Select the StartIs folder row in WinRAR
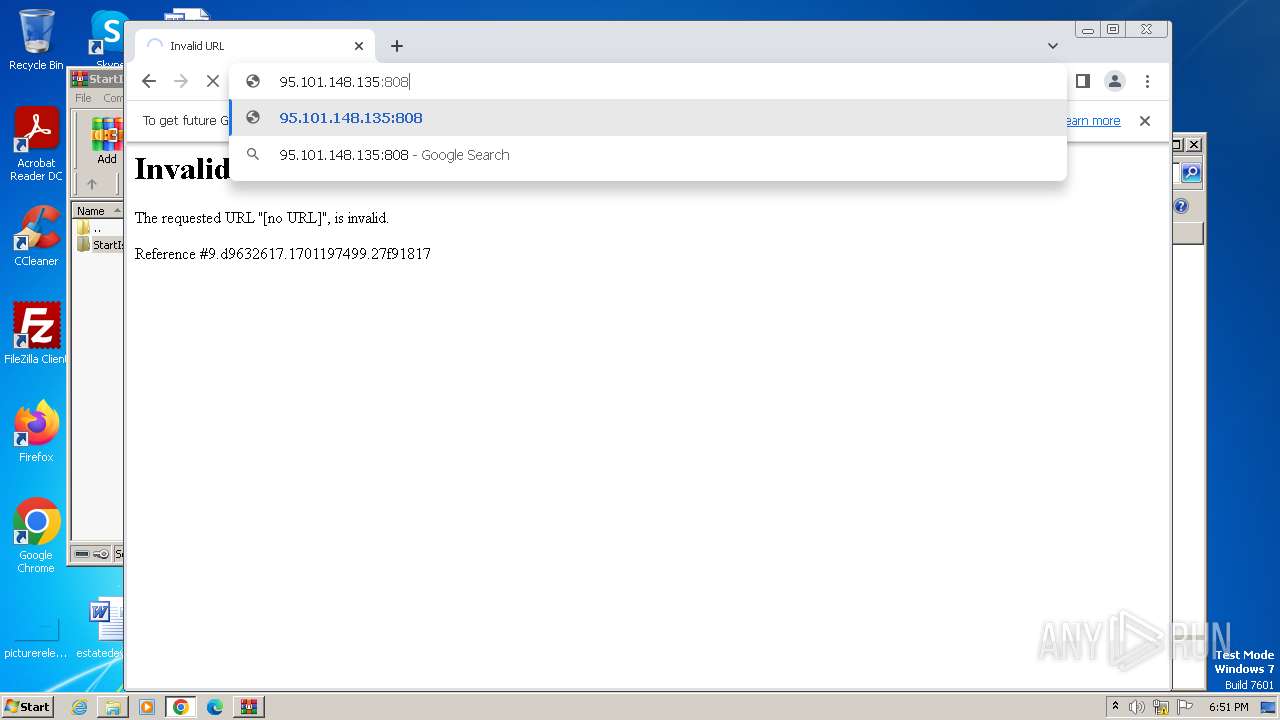 pyautogui.click(x=100, y=245)
